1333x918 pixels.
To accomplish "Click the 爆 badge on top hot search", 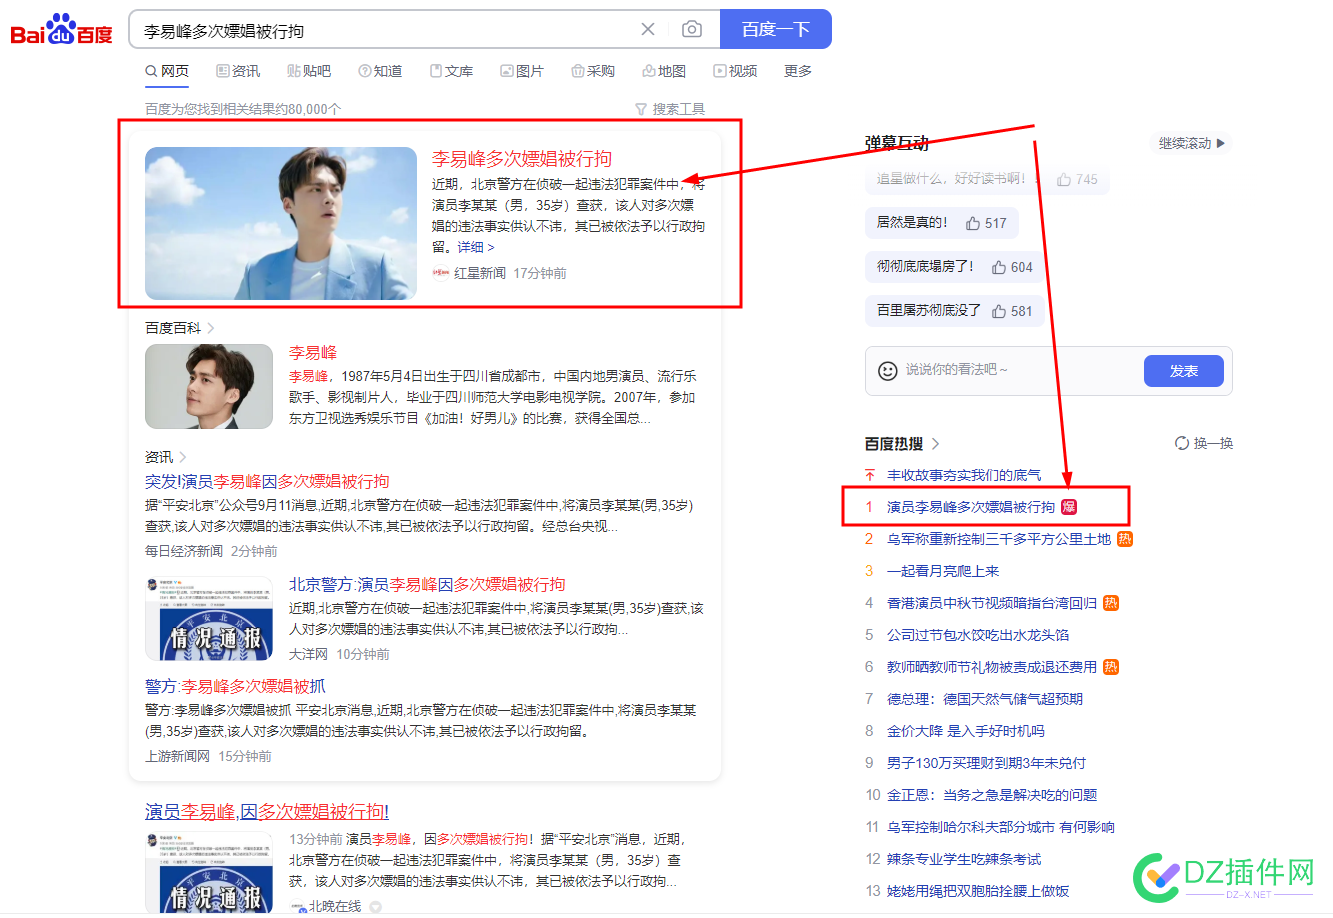I will [1069, 507].
